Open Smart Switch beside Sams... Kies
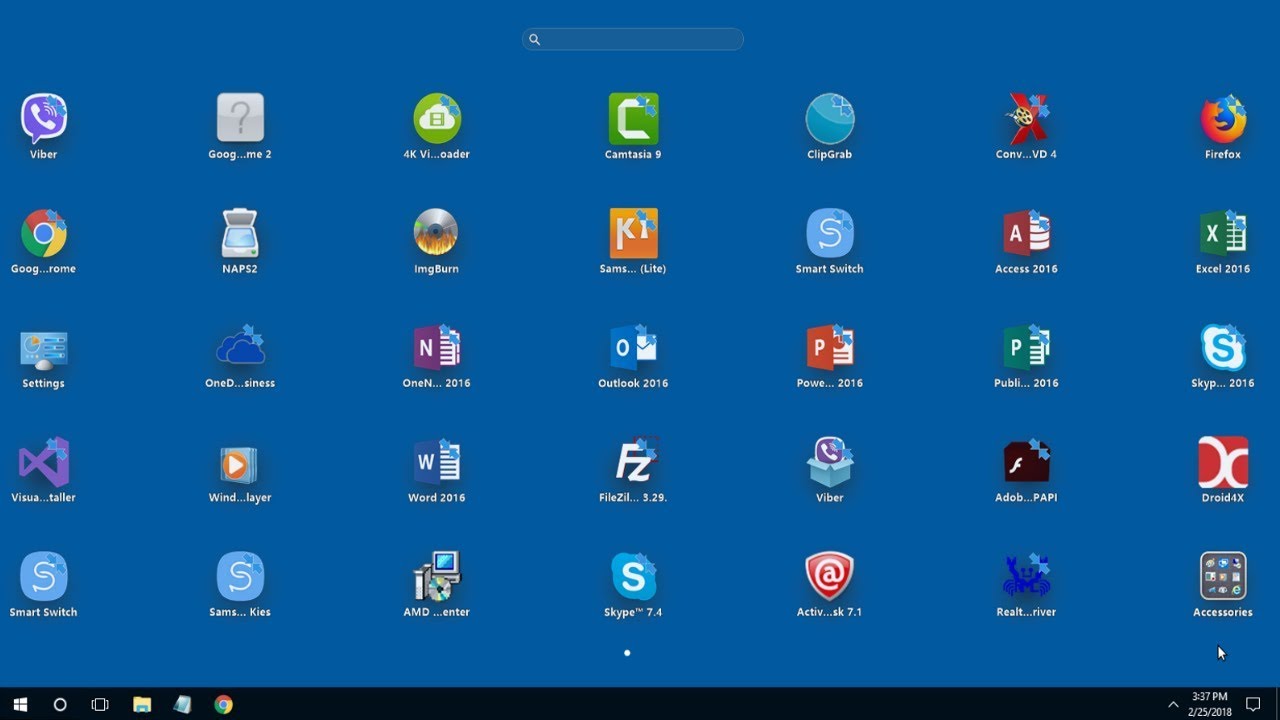This screenshot has width=1280, height=720. [43, 577]
